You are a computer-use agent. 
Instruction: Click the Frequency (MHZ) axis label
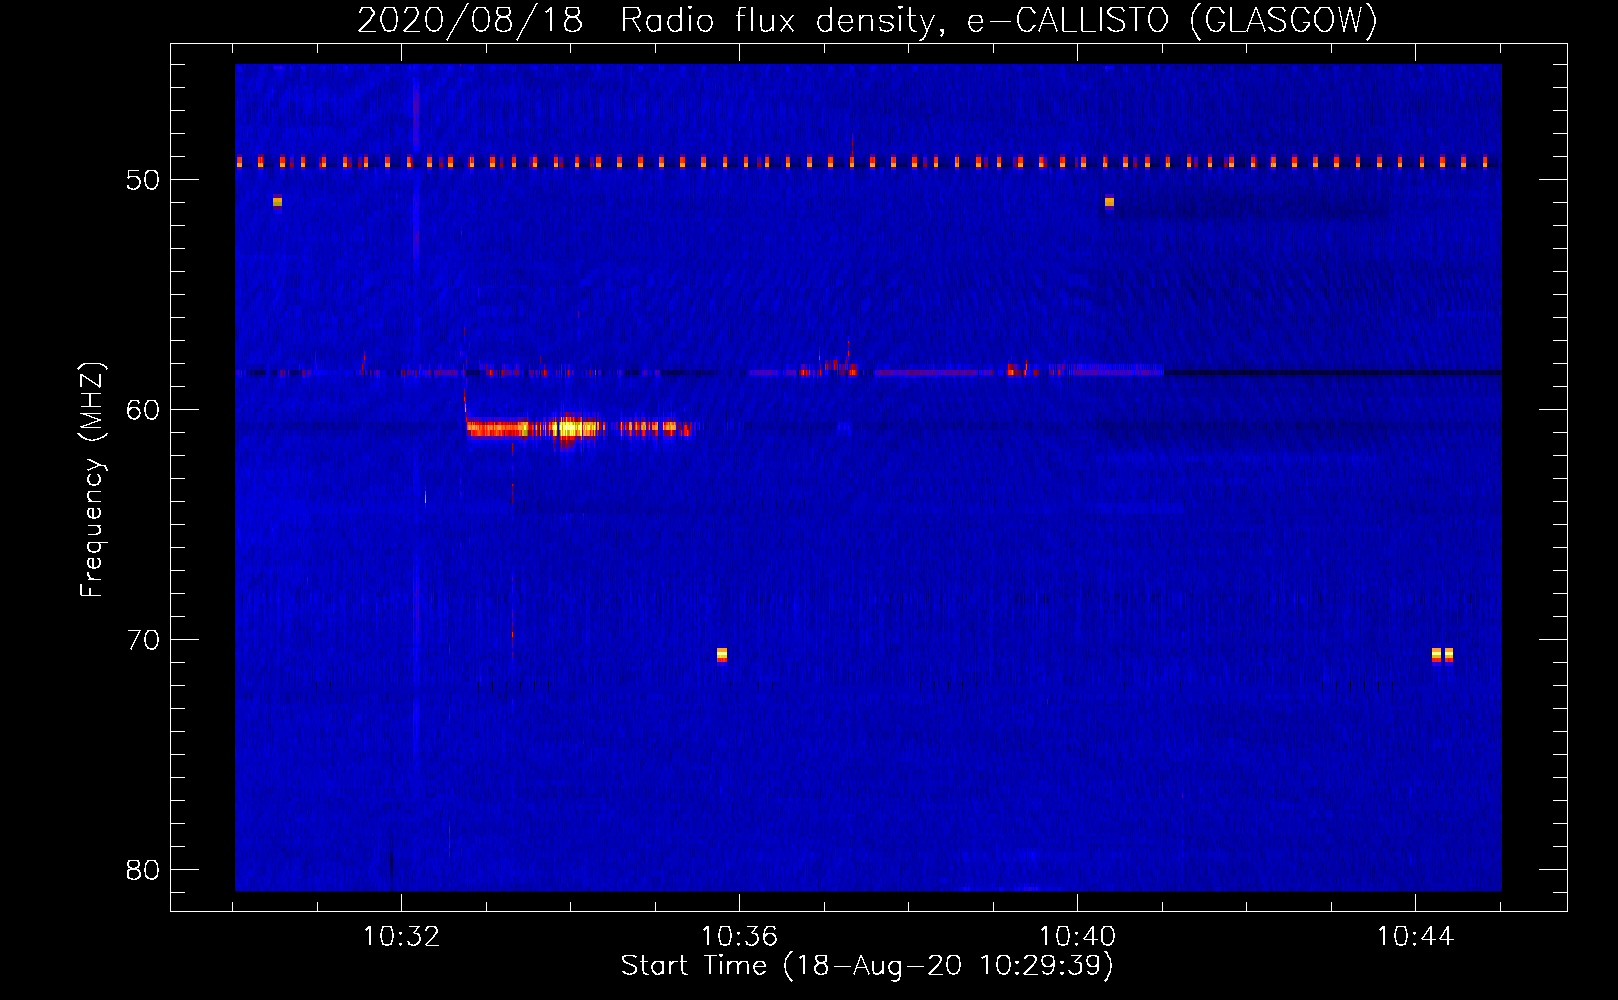click(x=91, y=480)
